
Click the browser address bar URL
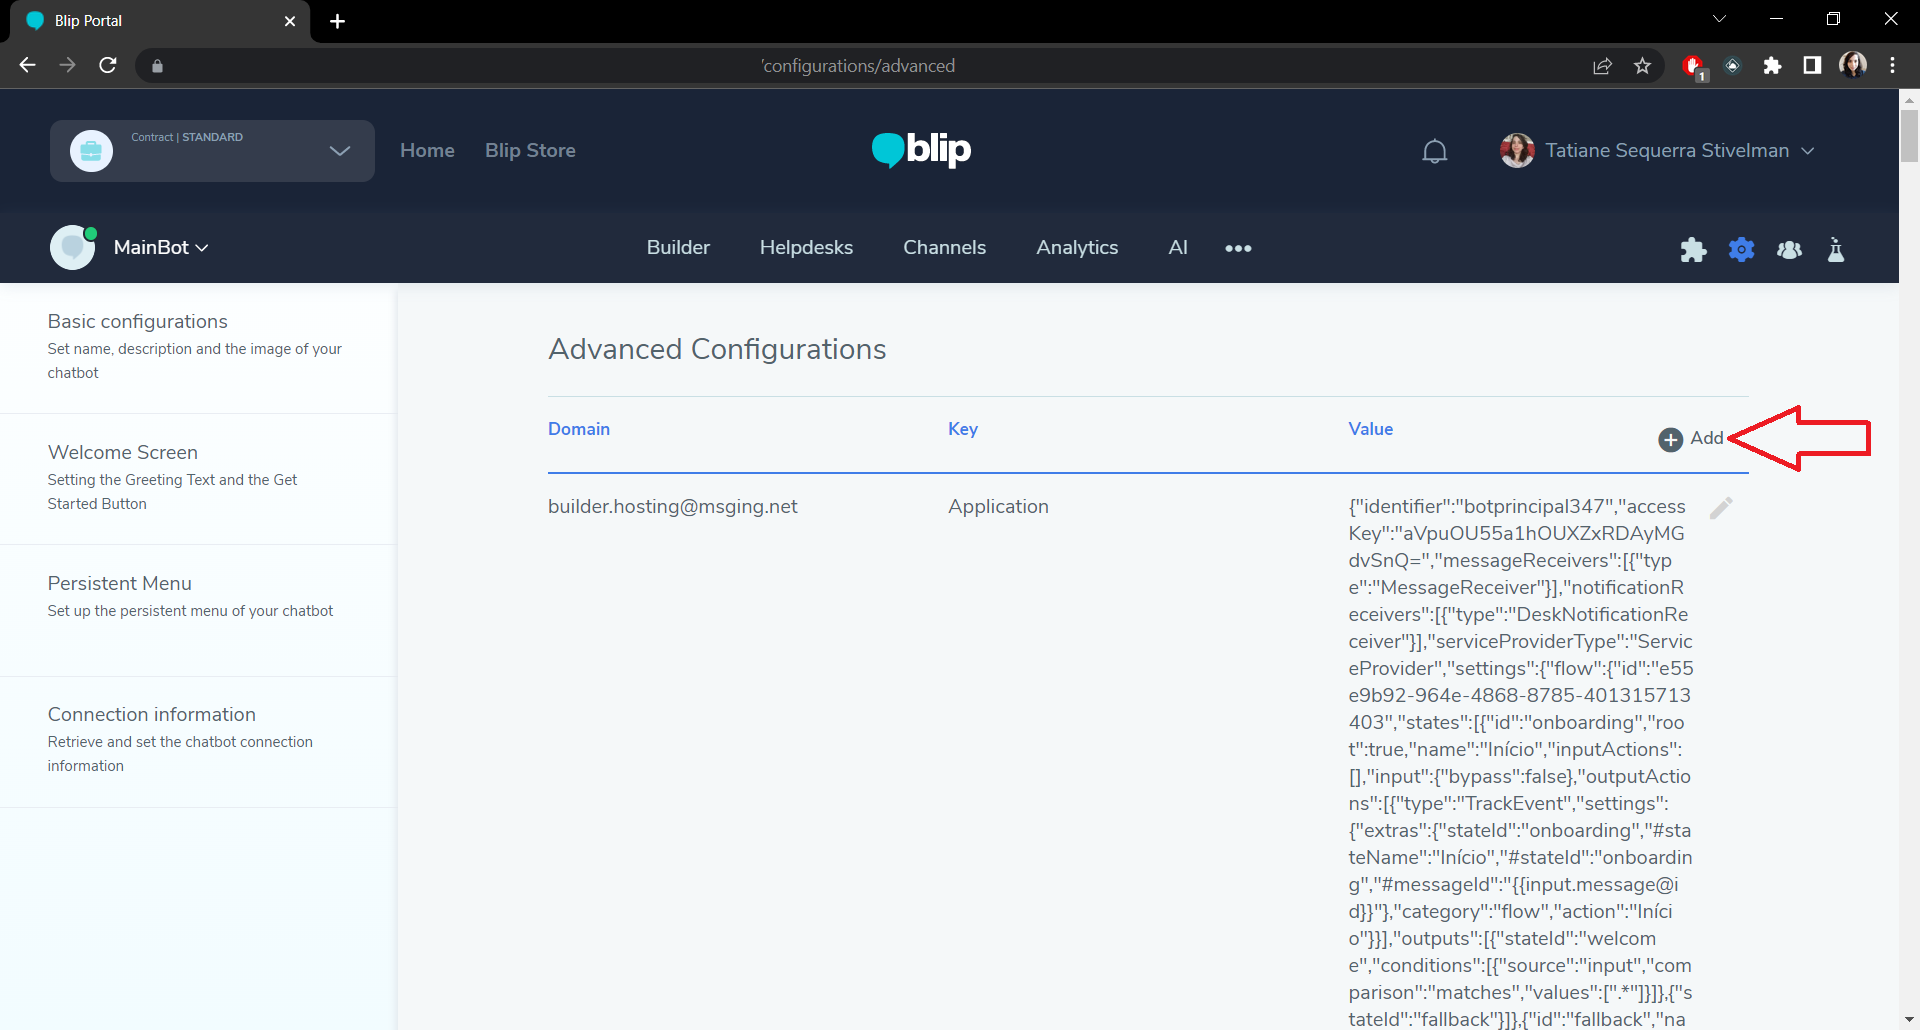coord(858,66)
